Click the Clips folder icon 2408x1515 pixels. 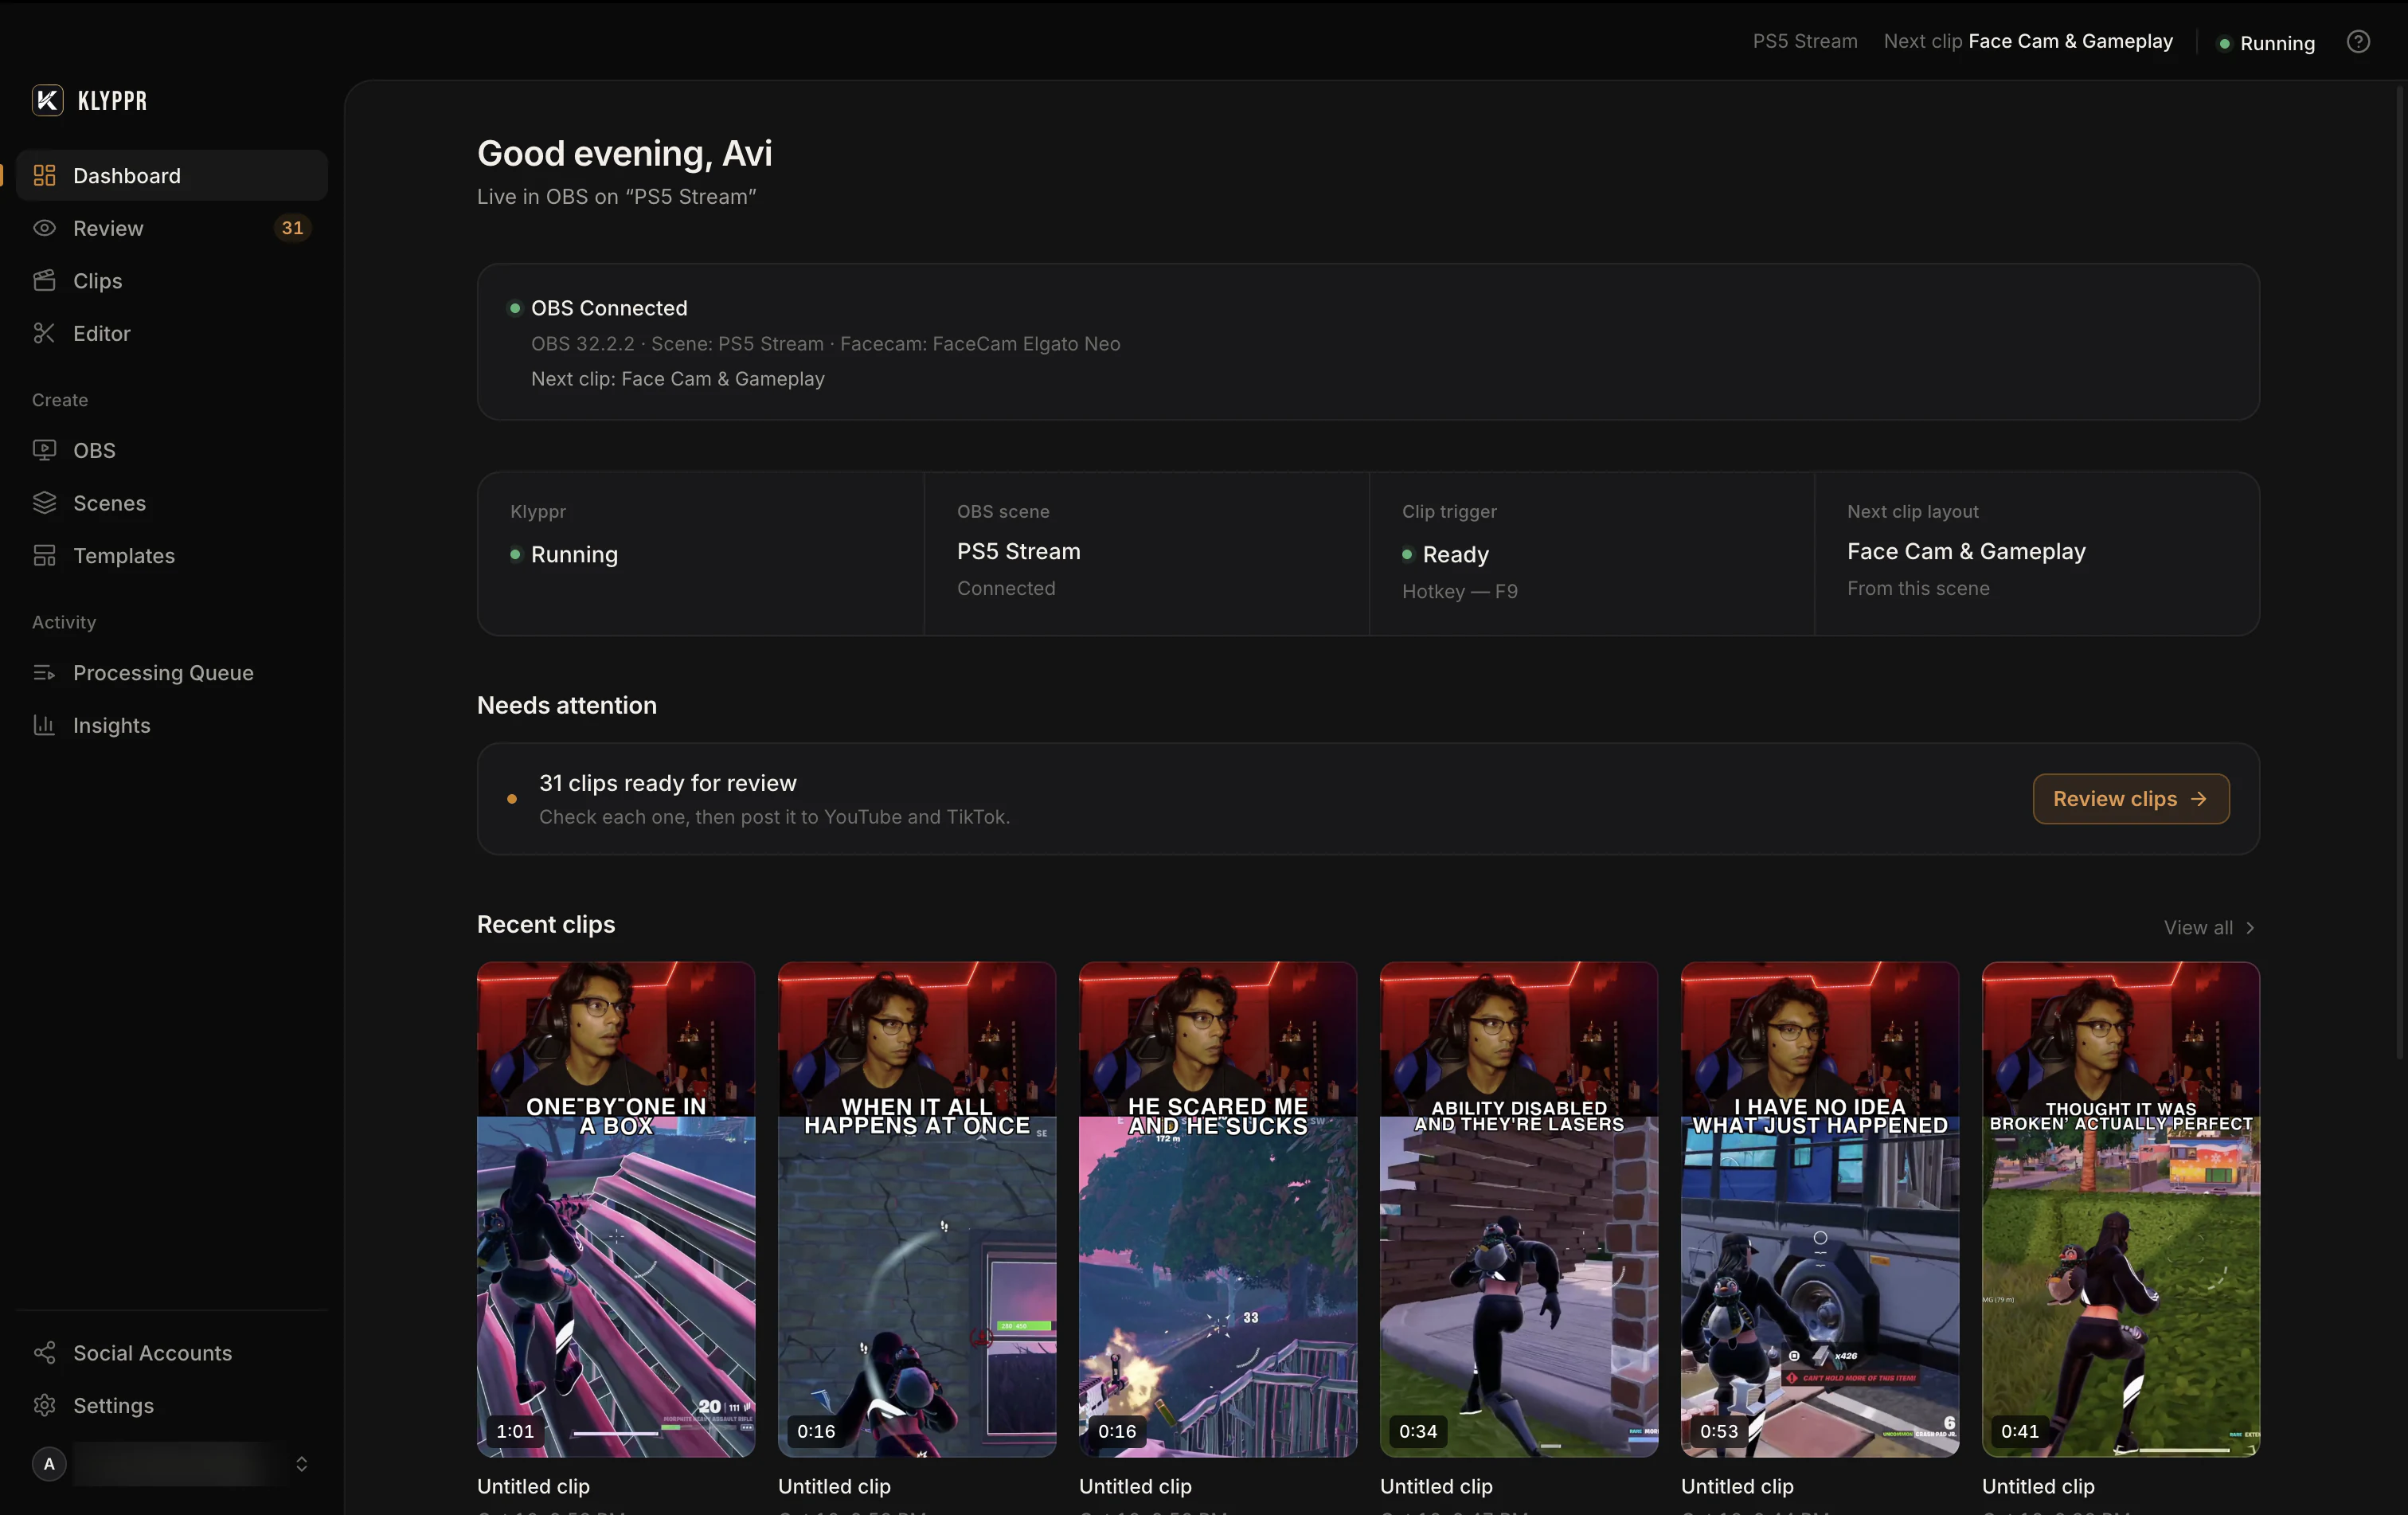[44, 281]
